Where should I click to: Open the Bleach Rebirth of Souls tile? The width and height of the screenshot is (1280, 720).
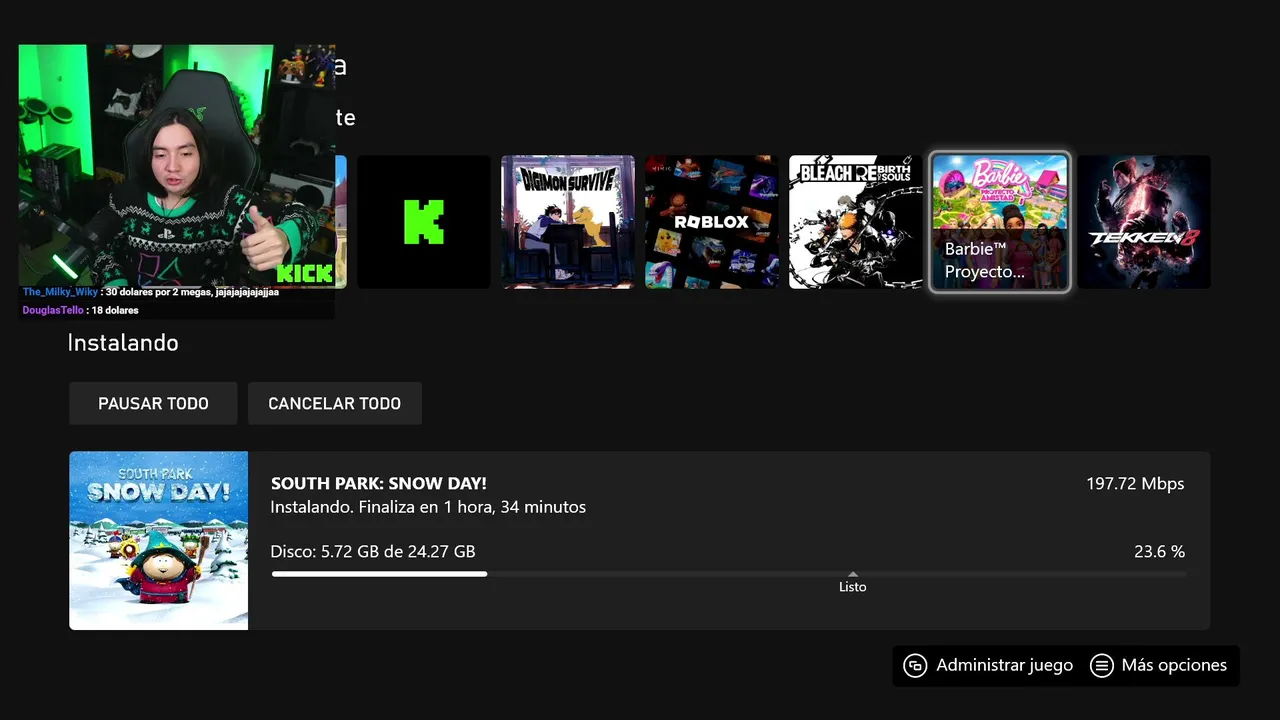coord(856,222)
